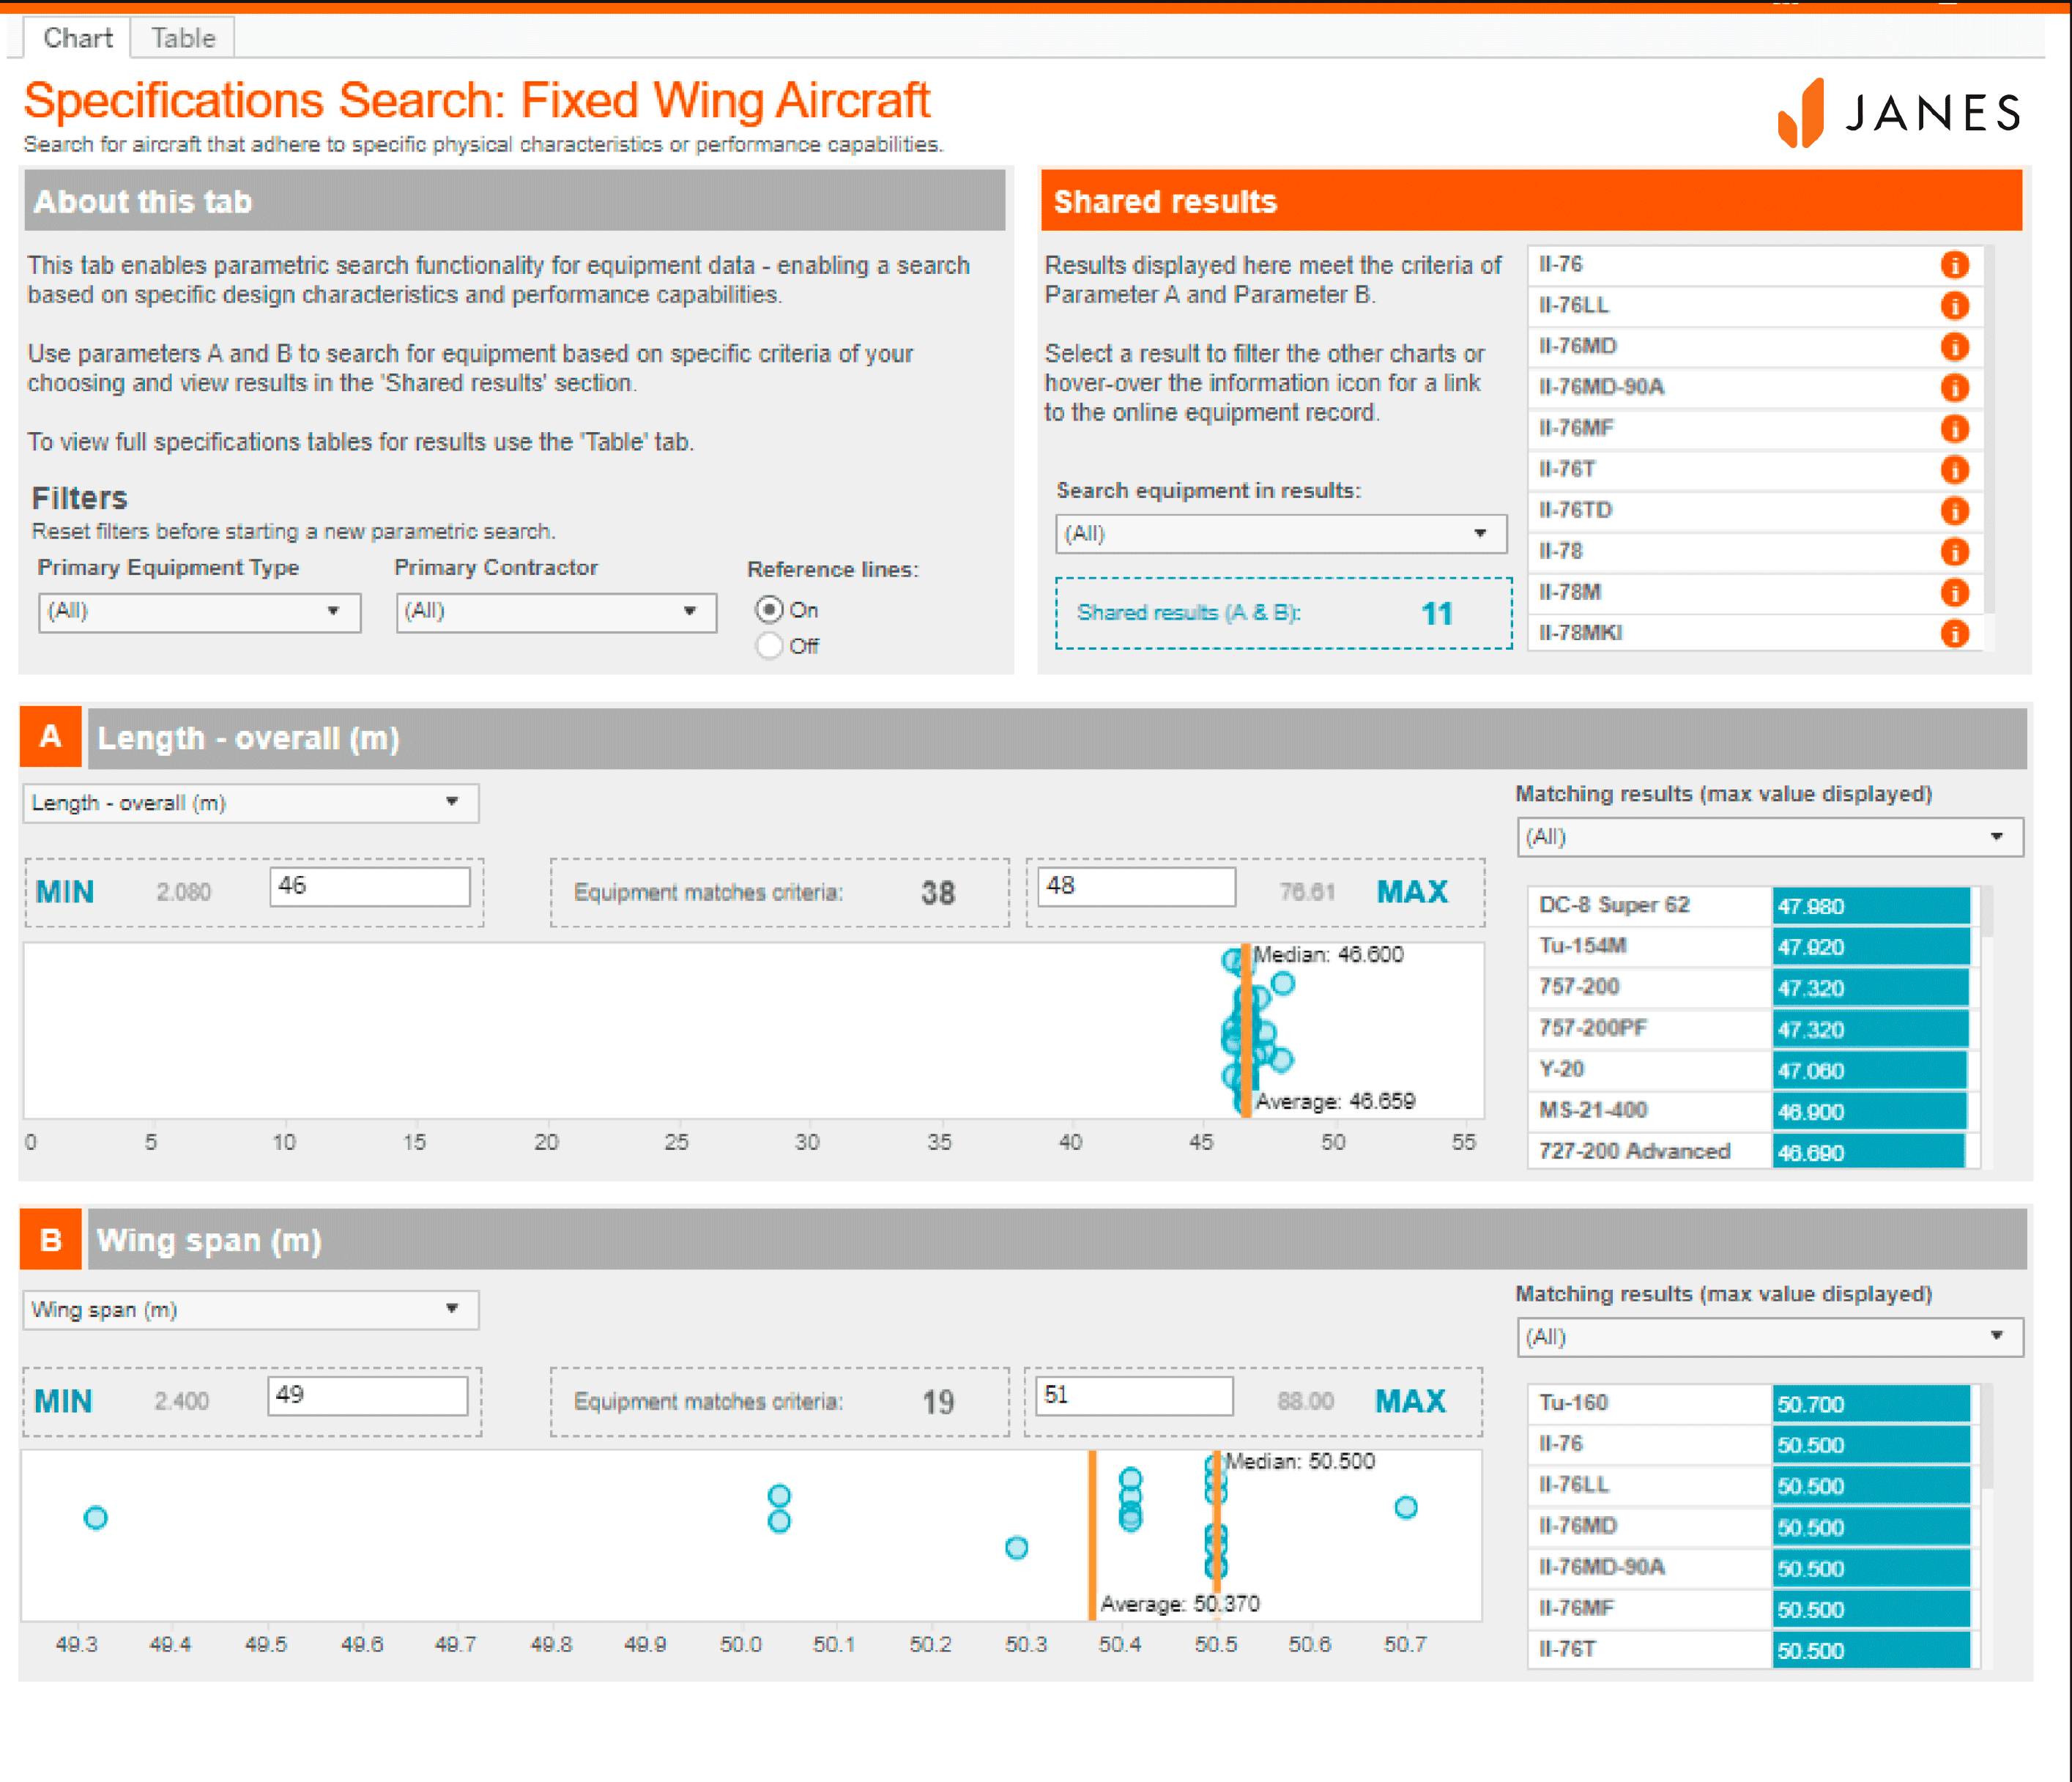Image resolution: width=2072 pixels, height=1782 pixels.
Task: Select the Chart tab
Action: pyautogui.click(x=77, y=38)
